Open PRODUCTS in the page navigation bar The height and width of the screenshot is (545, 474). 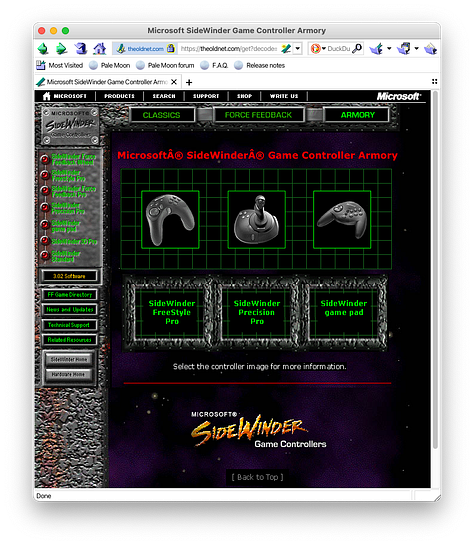pos(119,96)
